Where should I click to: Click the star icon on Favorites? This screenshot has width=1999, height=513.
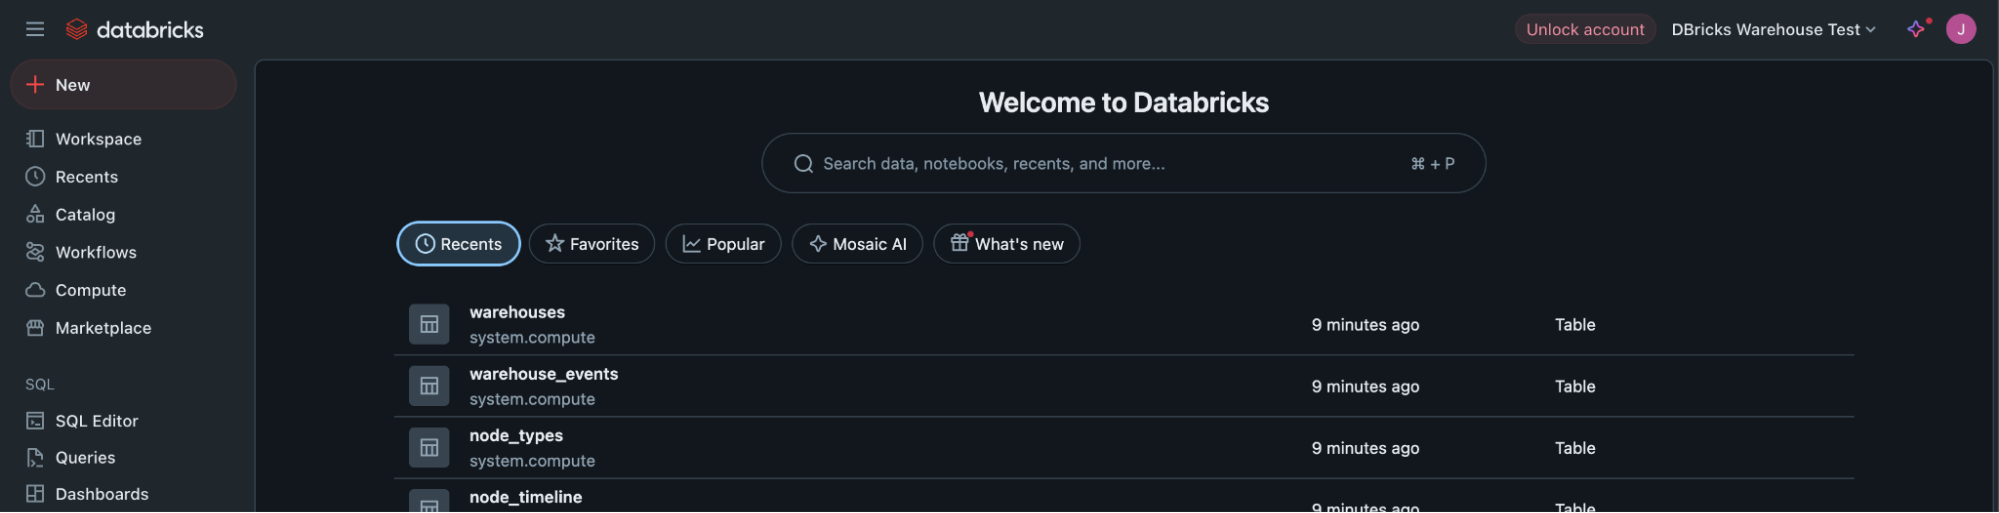554,243
